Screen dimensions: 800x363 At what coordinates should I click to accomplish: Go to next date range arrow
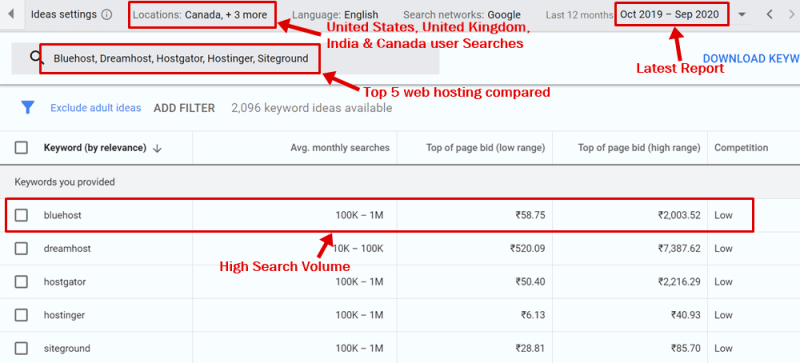792,15
